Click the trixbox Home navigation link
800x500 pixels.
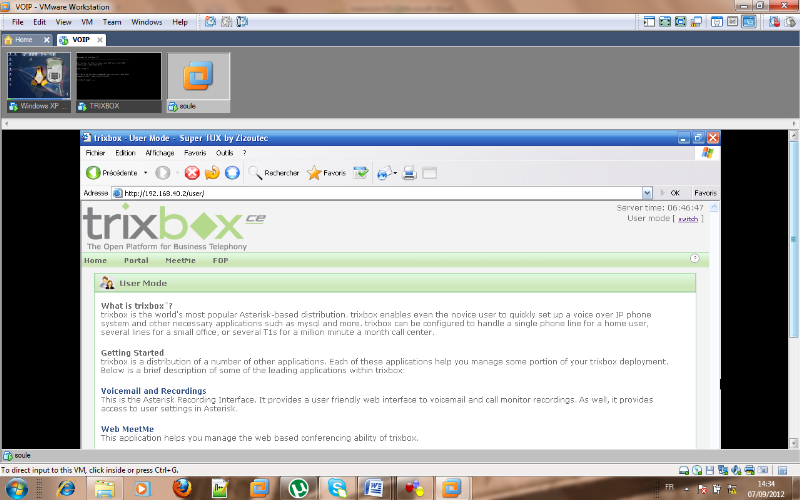[95, 260]
